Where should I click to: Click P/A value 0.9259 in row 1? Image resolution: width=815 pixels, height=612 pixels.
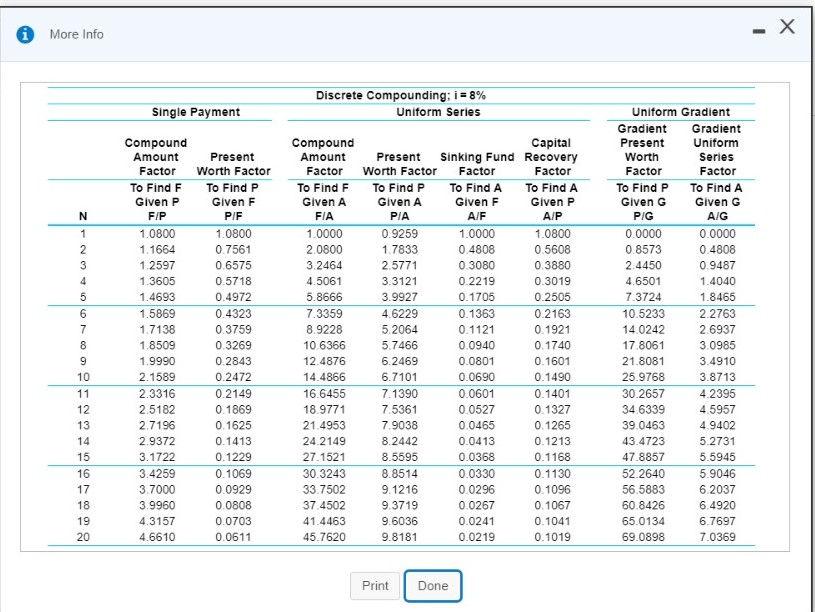pyautogui.click(x=399, y=234)
